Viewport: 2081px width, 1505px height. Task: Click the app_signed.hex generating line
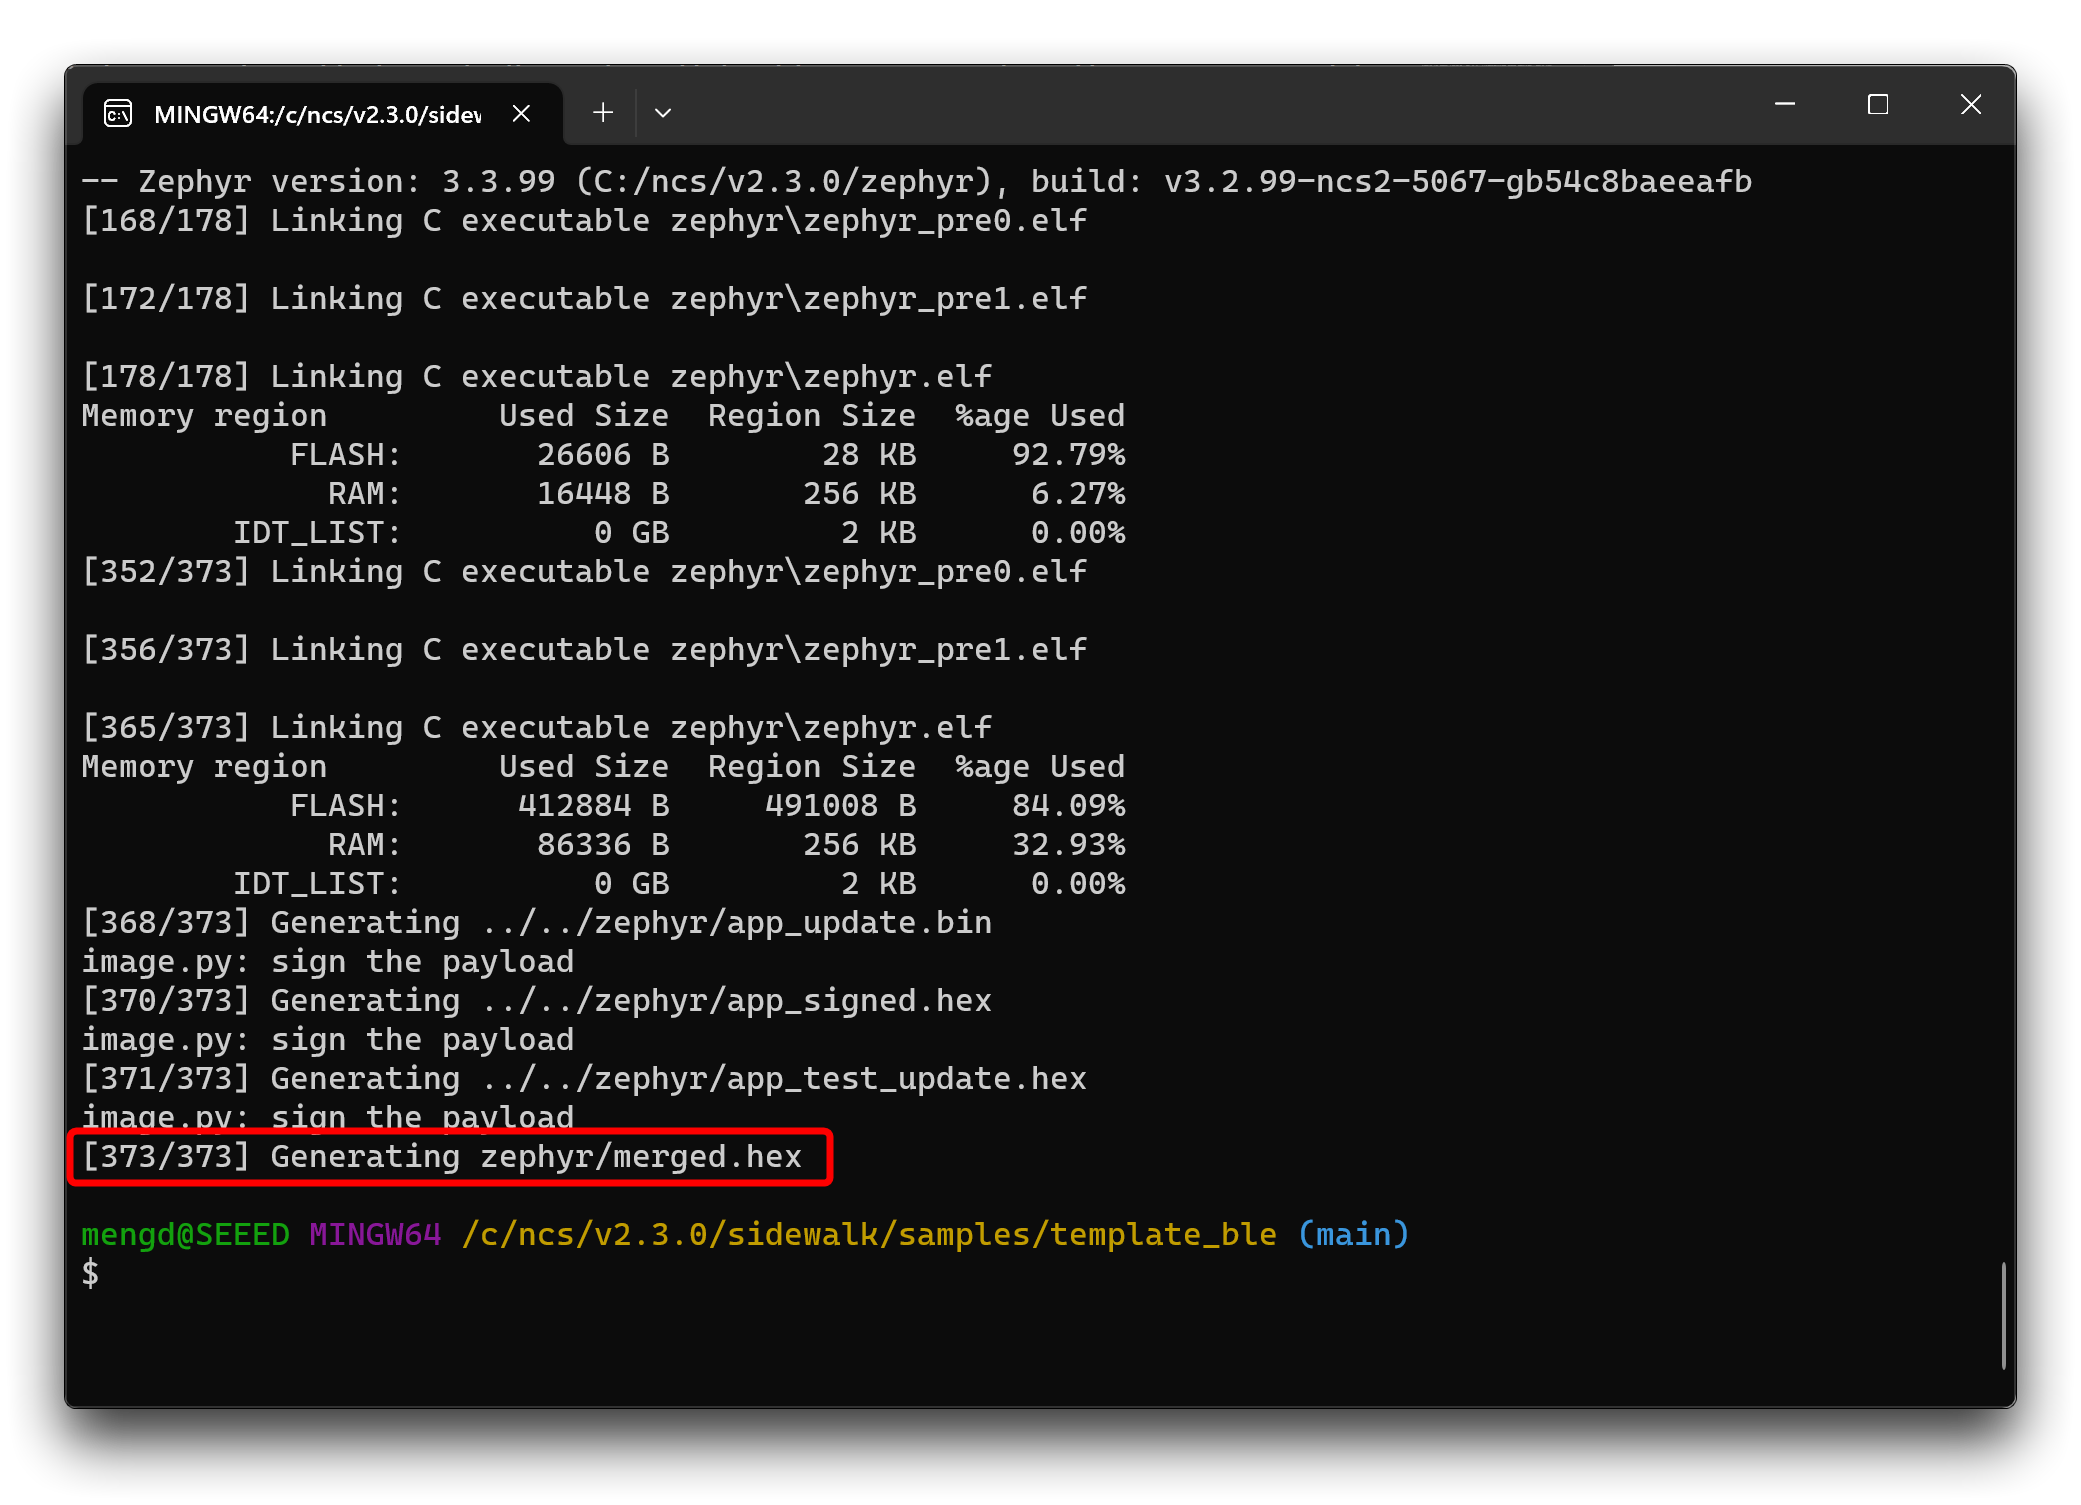pos(536,1001)
